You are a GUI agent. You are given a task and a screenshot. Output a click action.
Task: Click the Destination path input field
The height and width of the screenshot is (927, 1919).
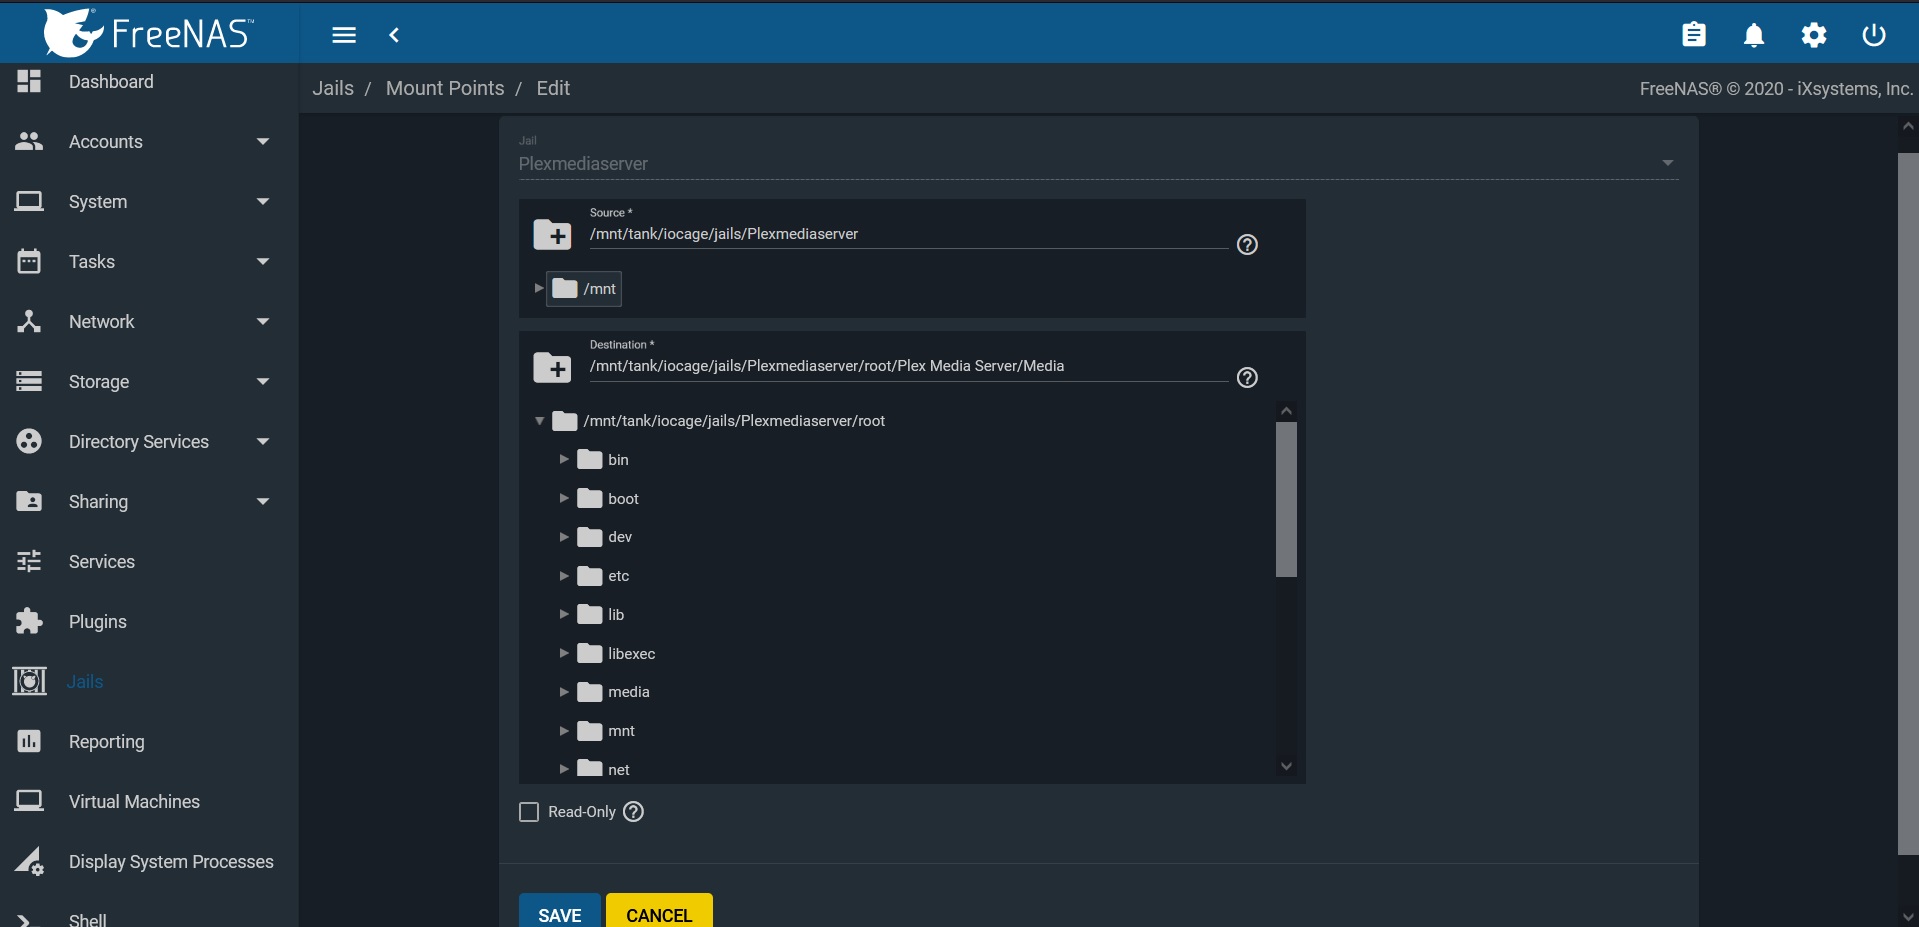coord(908,366)
